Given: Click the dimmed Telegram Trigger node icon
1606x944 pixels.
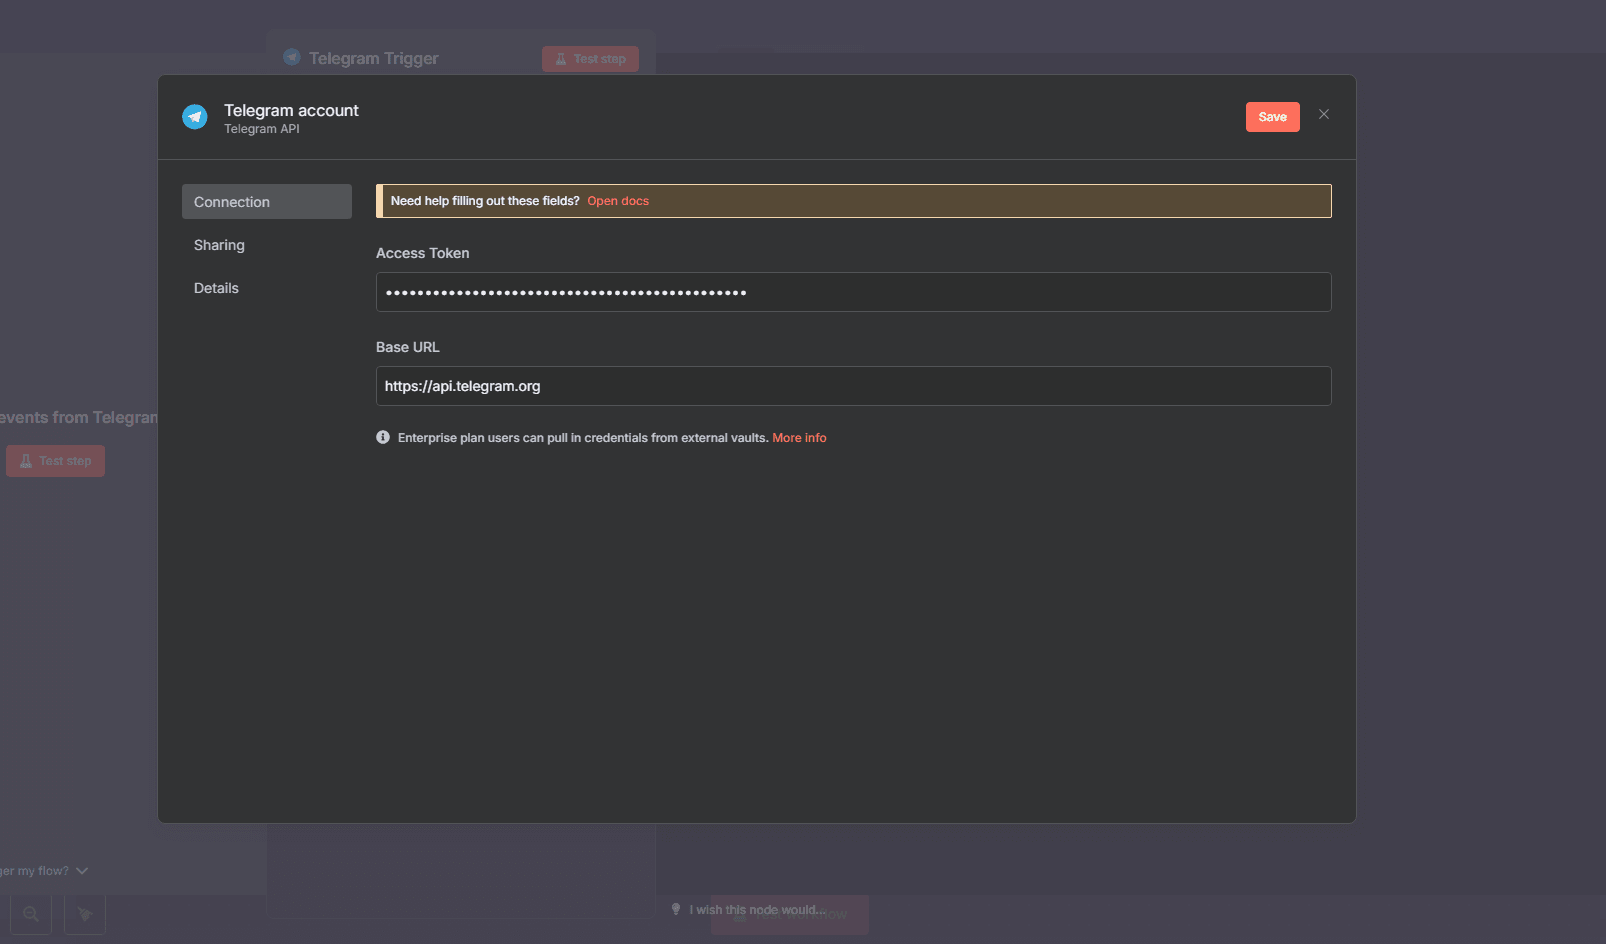Looking at the screenshot, I should pyautogui.click(x=292, y=58).
